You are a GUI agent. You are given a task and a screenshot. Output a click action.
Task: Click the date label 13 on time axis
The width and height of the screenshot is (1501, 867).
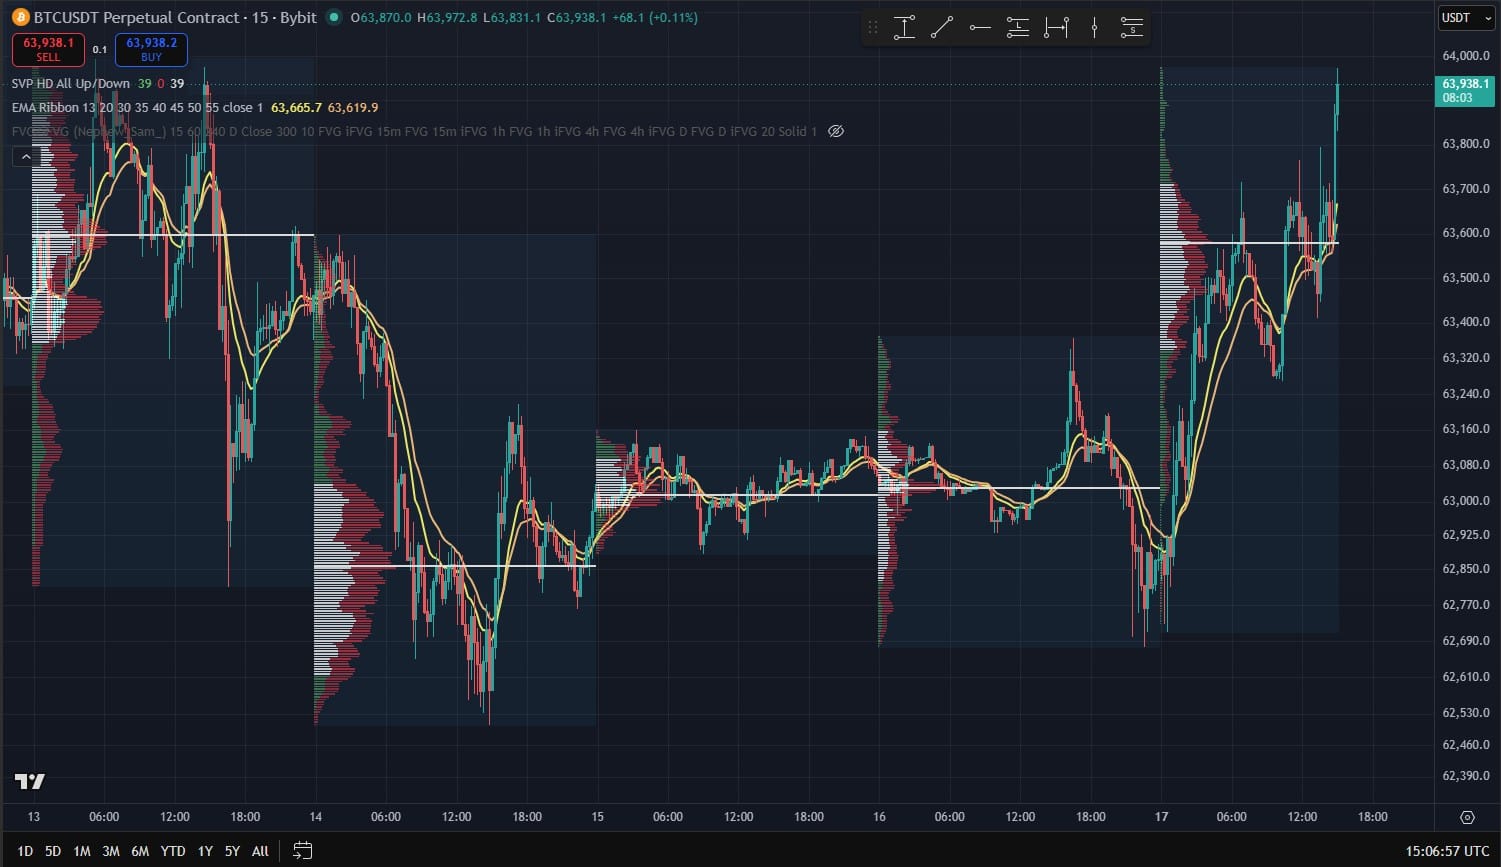(34, 817)
